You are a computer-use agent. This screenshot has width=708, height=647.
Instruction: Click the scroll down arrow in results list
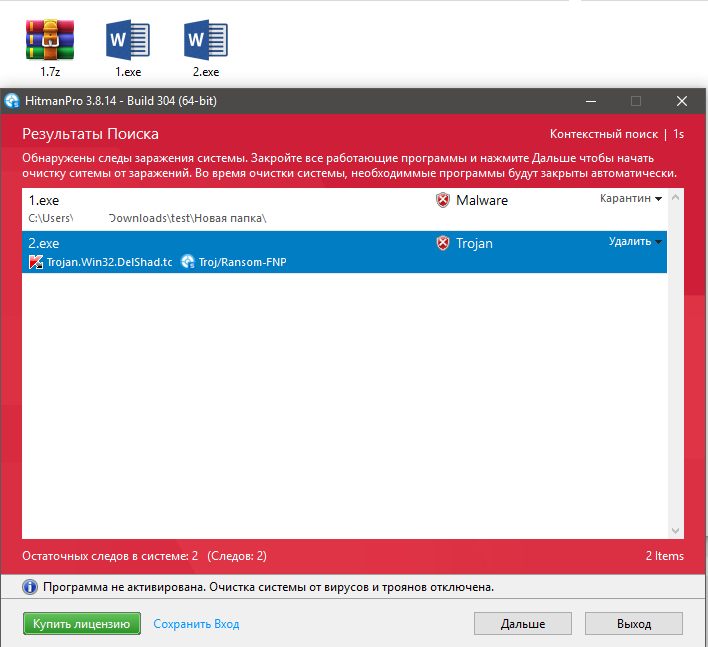tap(675, 531)
